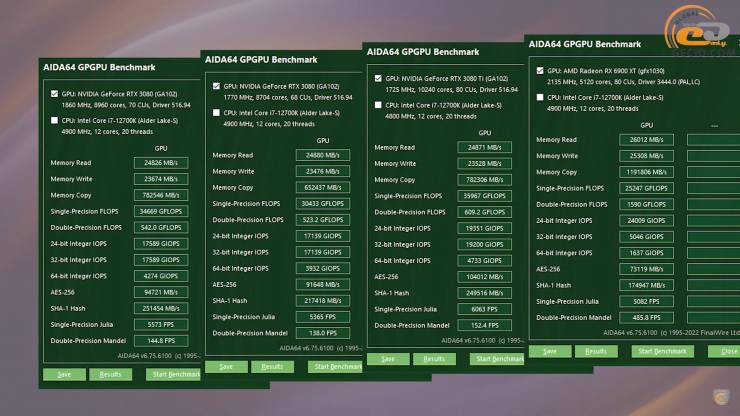Enable CPU checkbox in 1770 MHz RTX 3080 window
Screen dimensions: 740x416
click(x=216, y=113)
